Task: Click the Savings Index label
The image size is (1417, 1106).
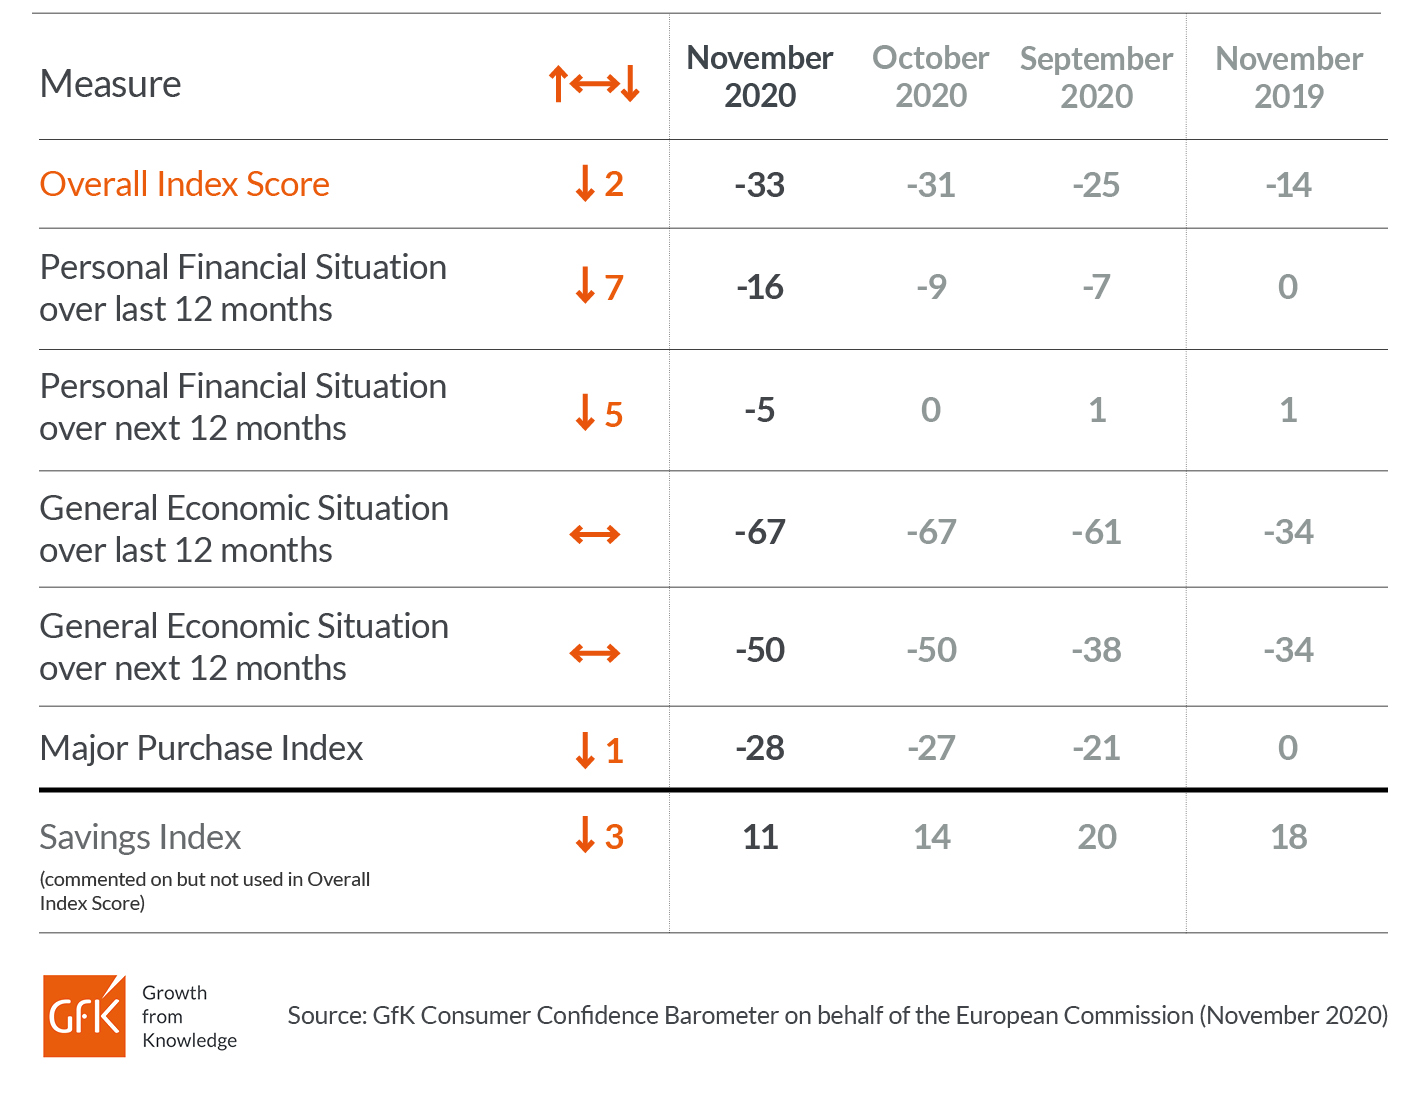Action: click(140, 837)
